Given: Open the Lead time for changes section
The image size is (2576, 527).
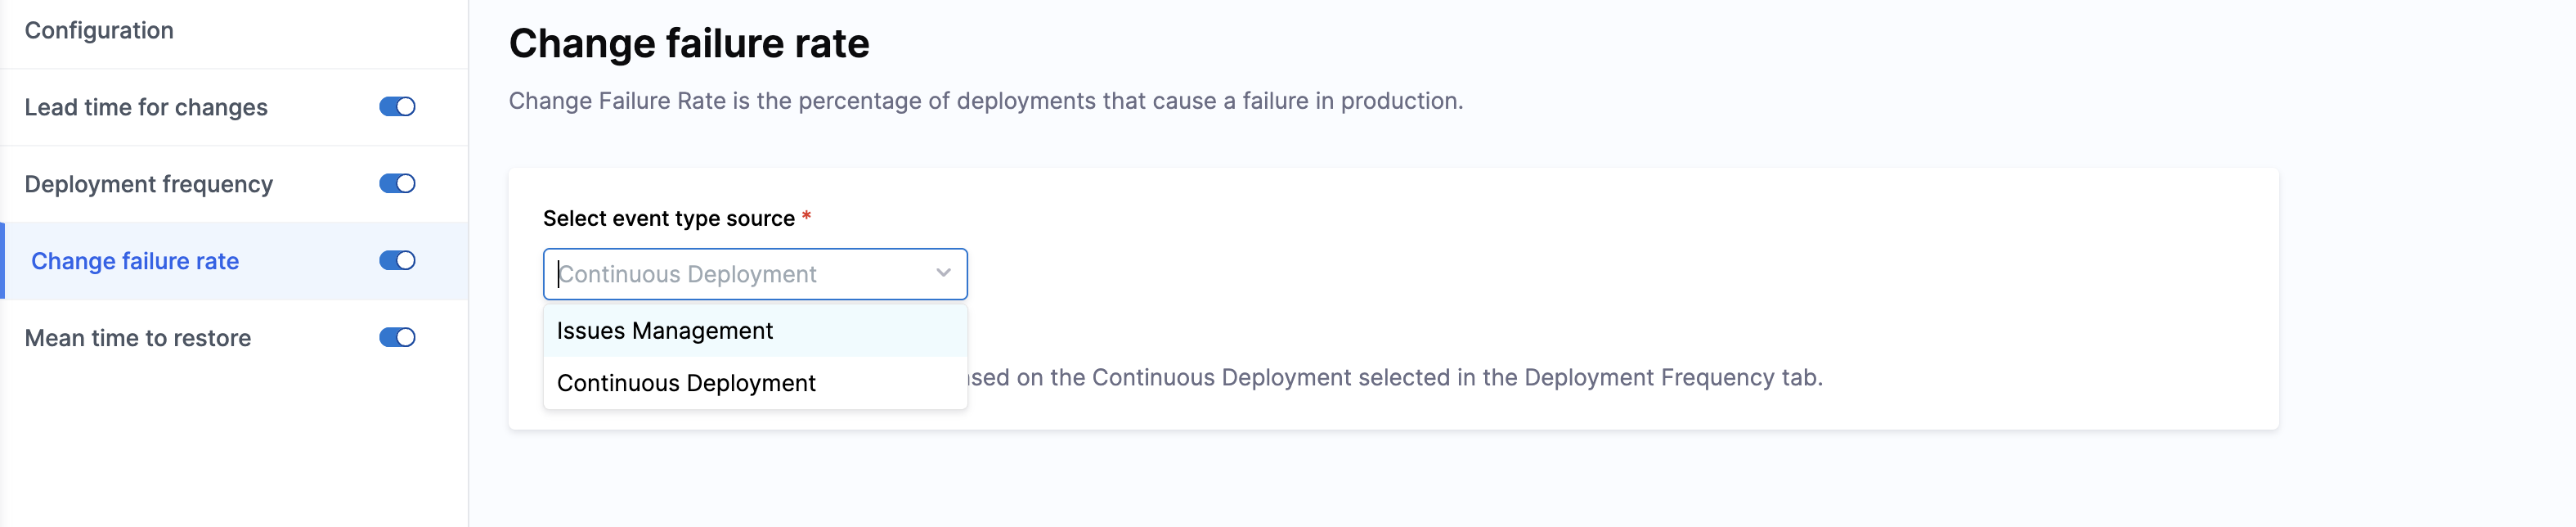Looking at the screenshot, I should coord(146,108).
